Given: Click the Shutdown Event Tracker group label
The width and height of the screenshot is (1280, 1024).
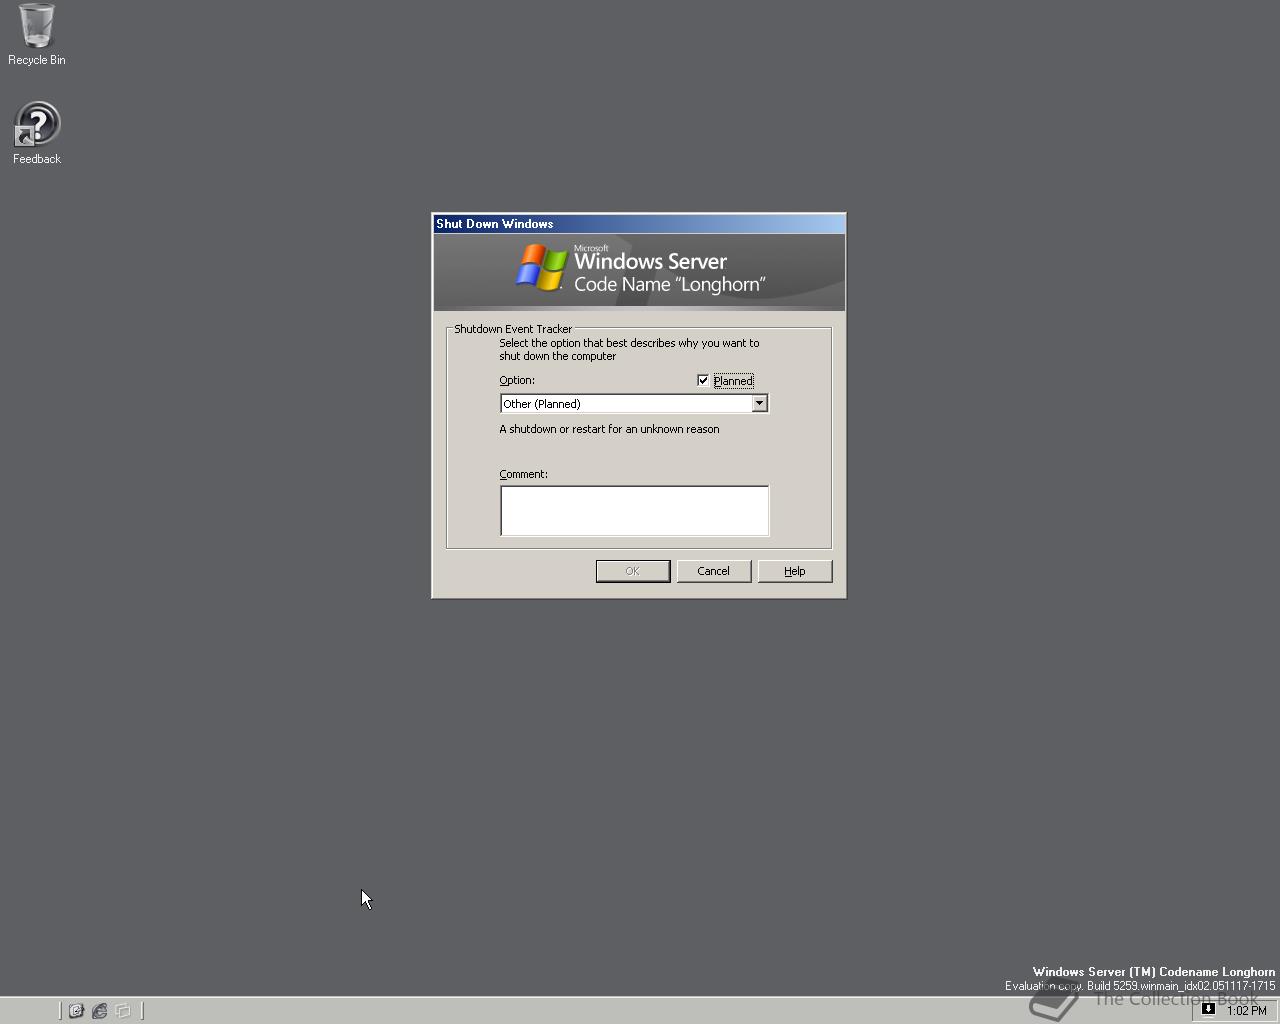Looking at the screenshot, I should click(x=513, y=329).
